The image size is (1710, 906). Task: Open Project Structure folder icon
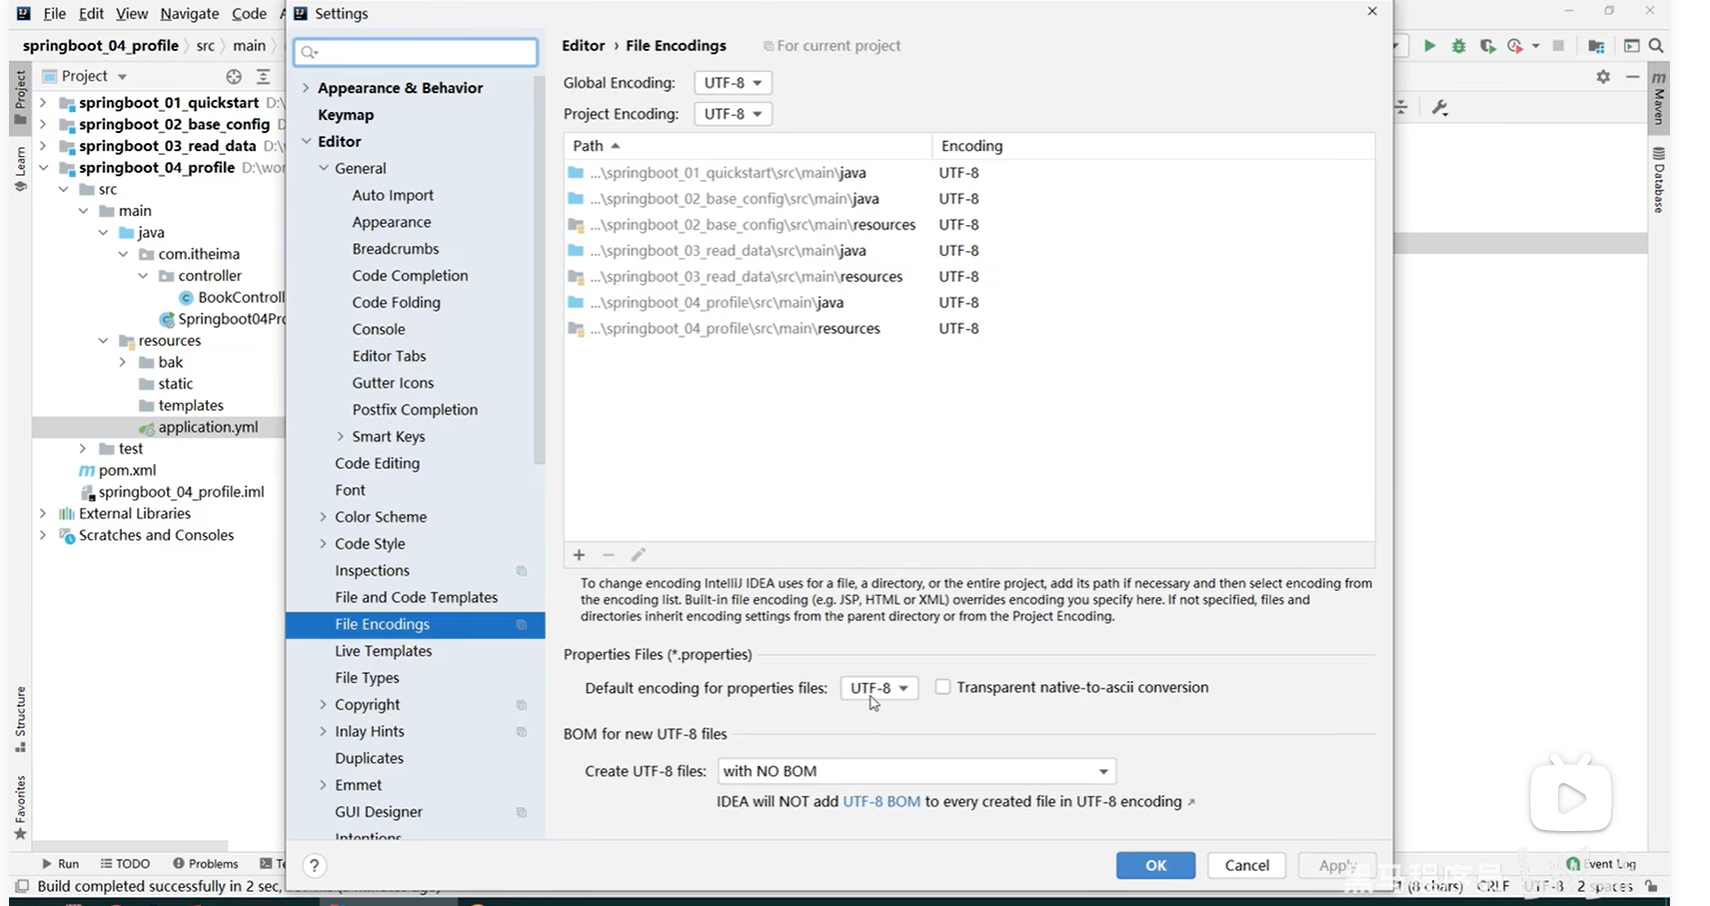coord(1596,46)
